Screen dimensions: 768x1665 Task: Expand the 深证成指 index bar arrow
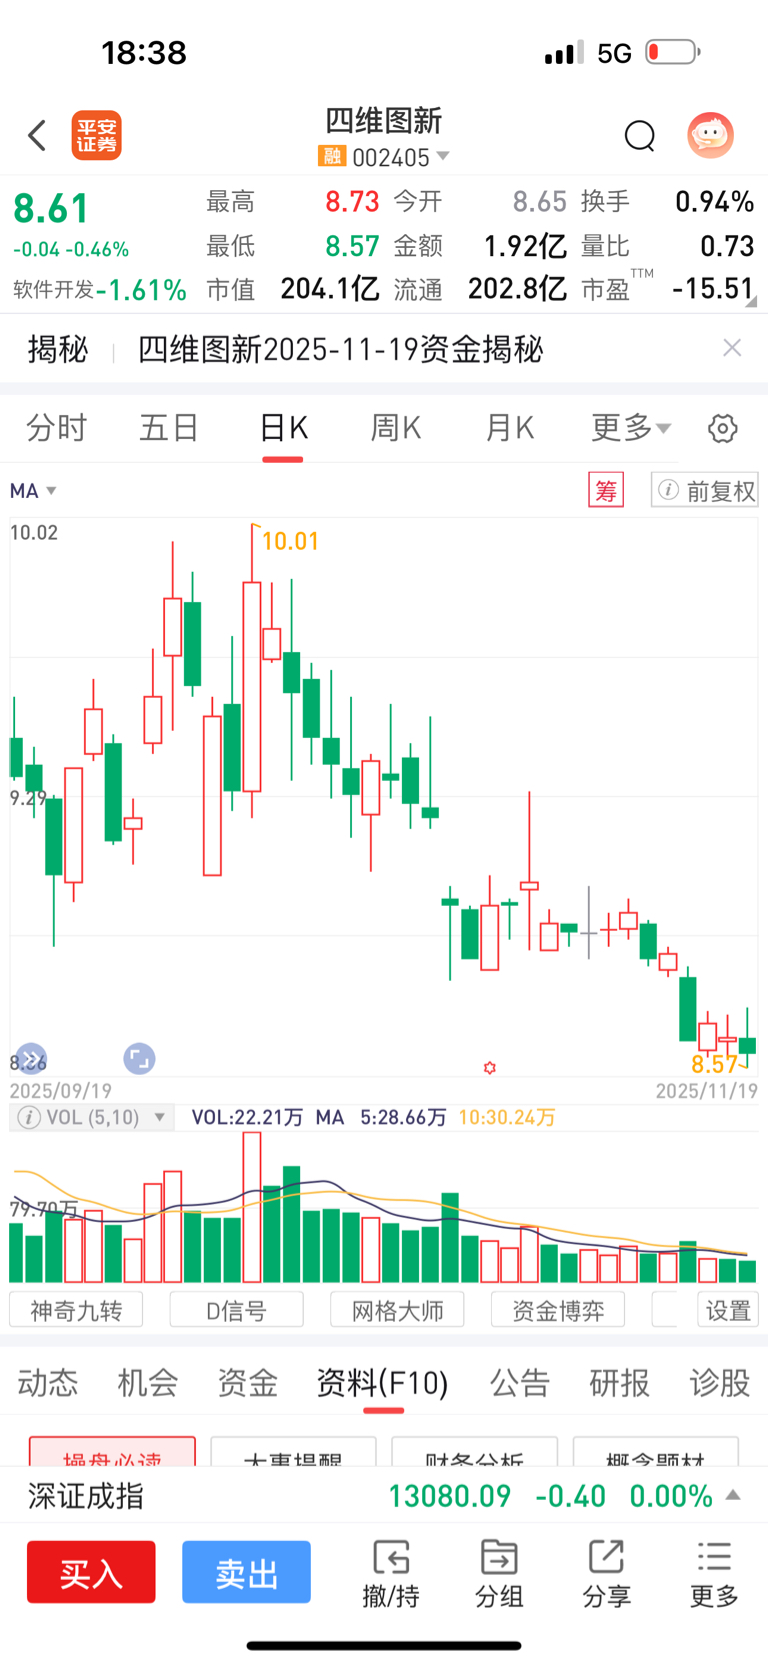point(733,1495)
